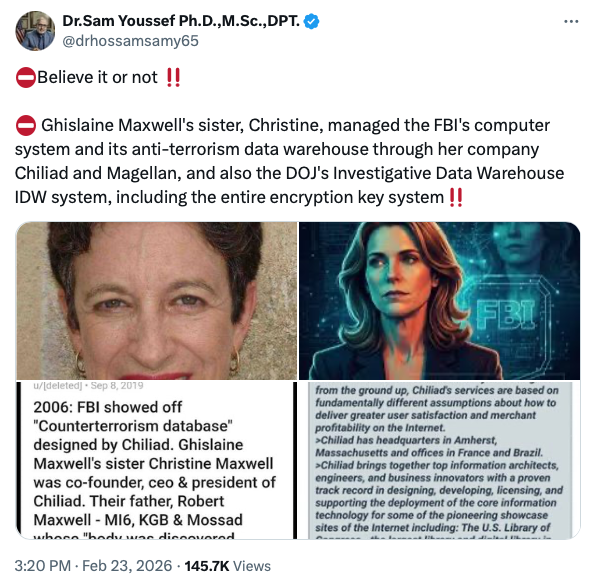
Task: Click the no-entry emoji before "Ghislaine Maxwell's sister"
Action: click(26, 126)
